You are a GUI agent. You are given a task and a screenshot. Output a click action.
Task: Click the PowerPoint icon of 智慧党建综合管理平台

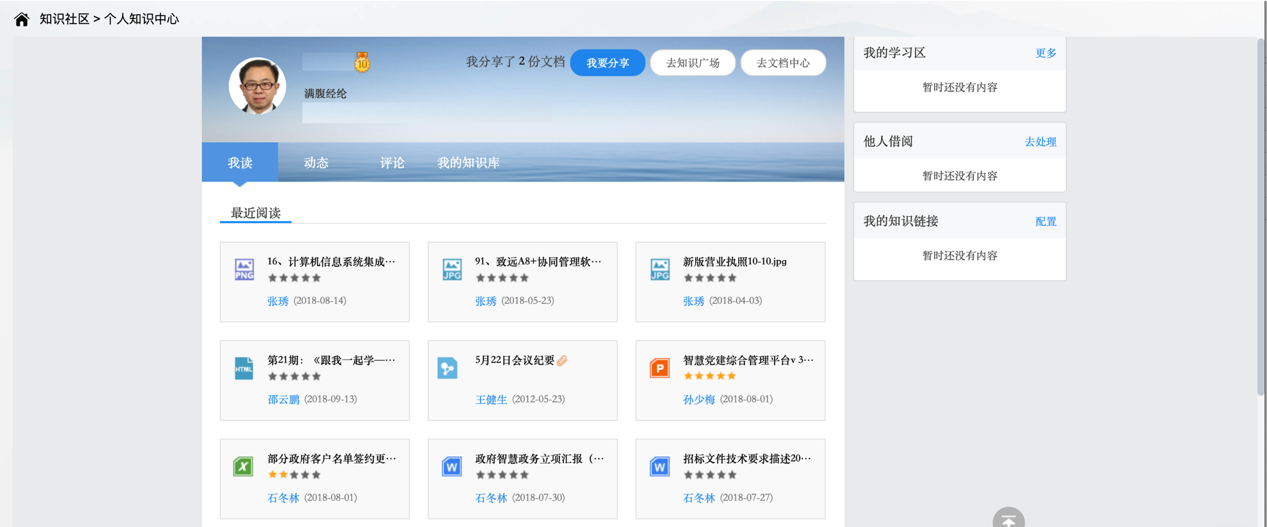coord(660,368)
